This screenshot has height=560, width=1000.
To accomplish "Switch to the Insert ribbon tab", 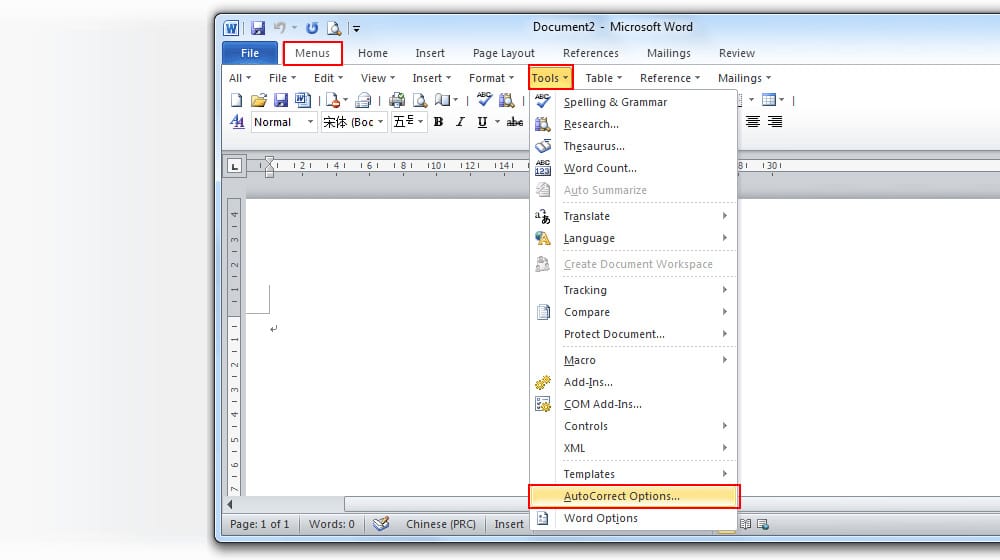I will (430, 53).
